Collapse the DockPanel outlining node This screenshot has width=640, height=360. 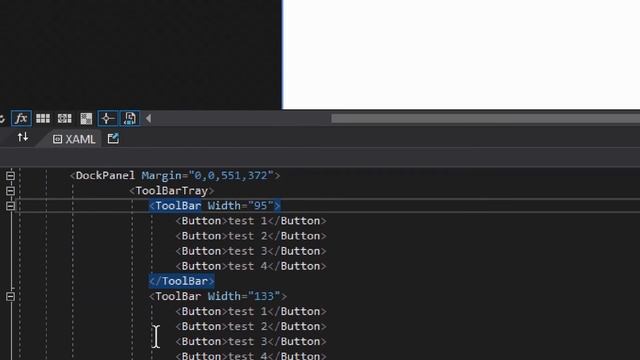click(11, 176)
